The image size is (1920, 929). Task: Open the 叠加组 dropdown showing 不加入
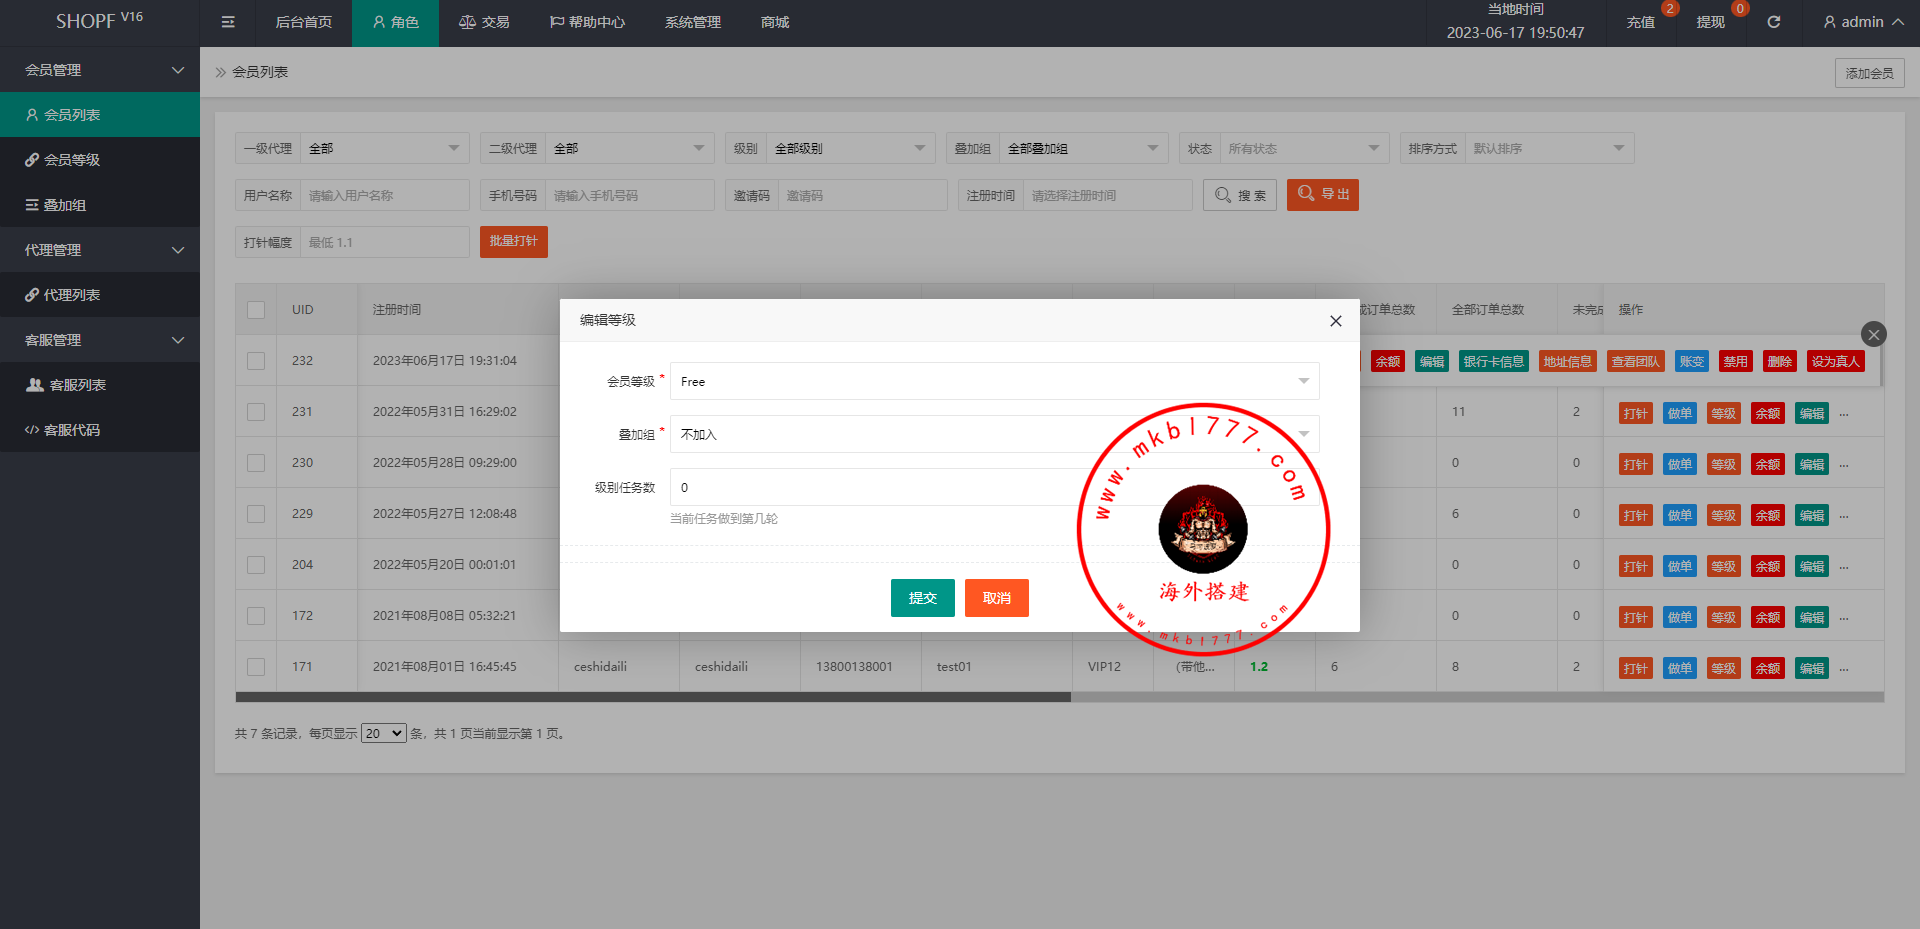[995, 434]
